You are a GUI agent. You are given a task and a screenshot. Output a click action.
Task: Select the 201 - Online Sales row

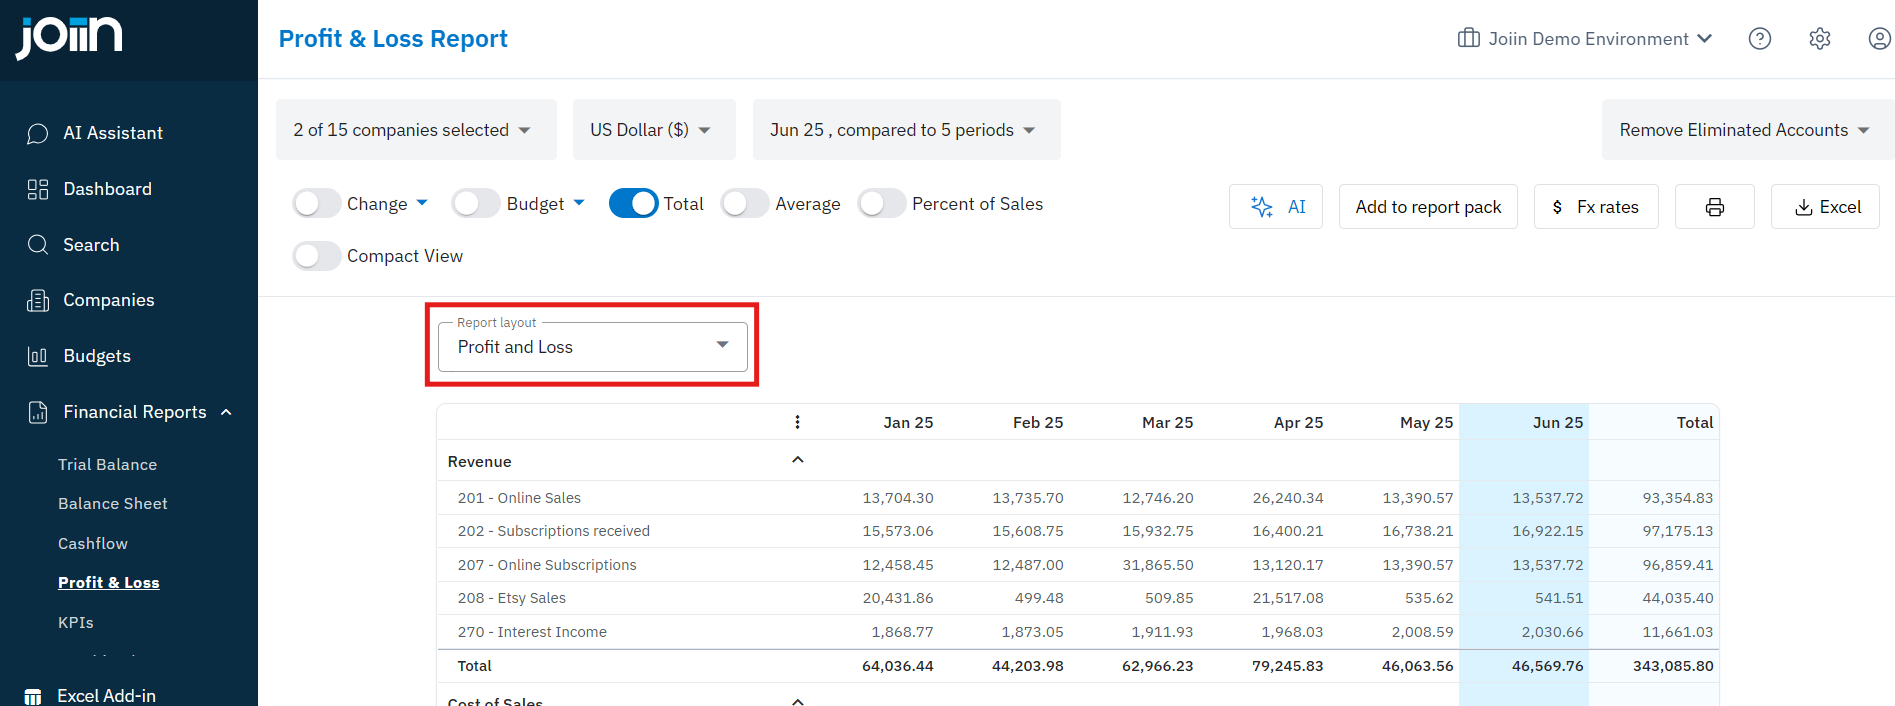[x=1078, y=498]
